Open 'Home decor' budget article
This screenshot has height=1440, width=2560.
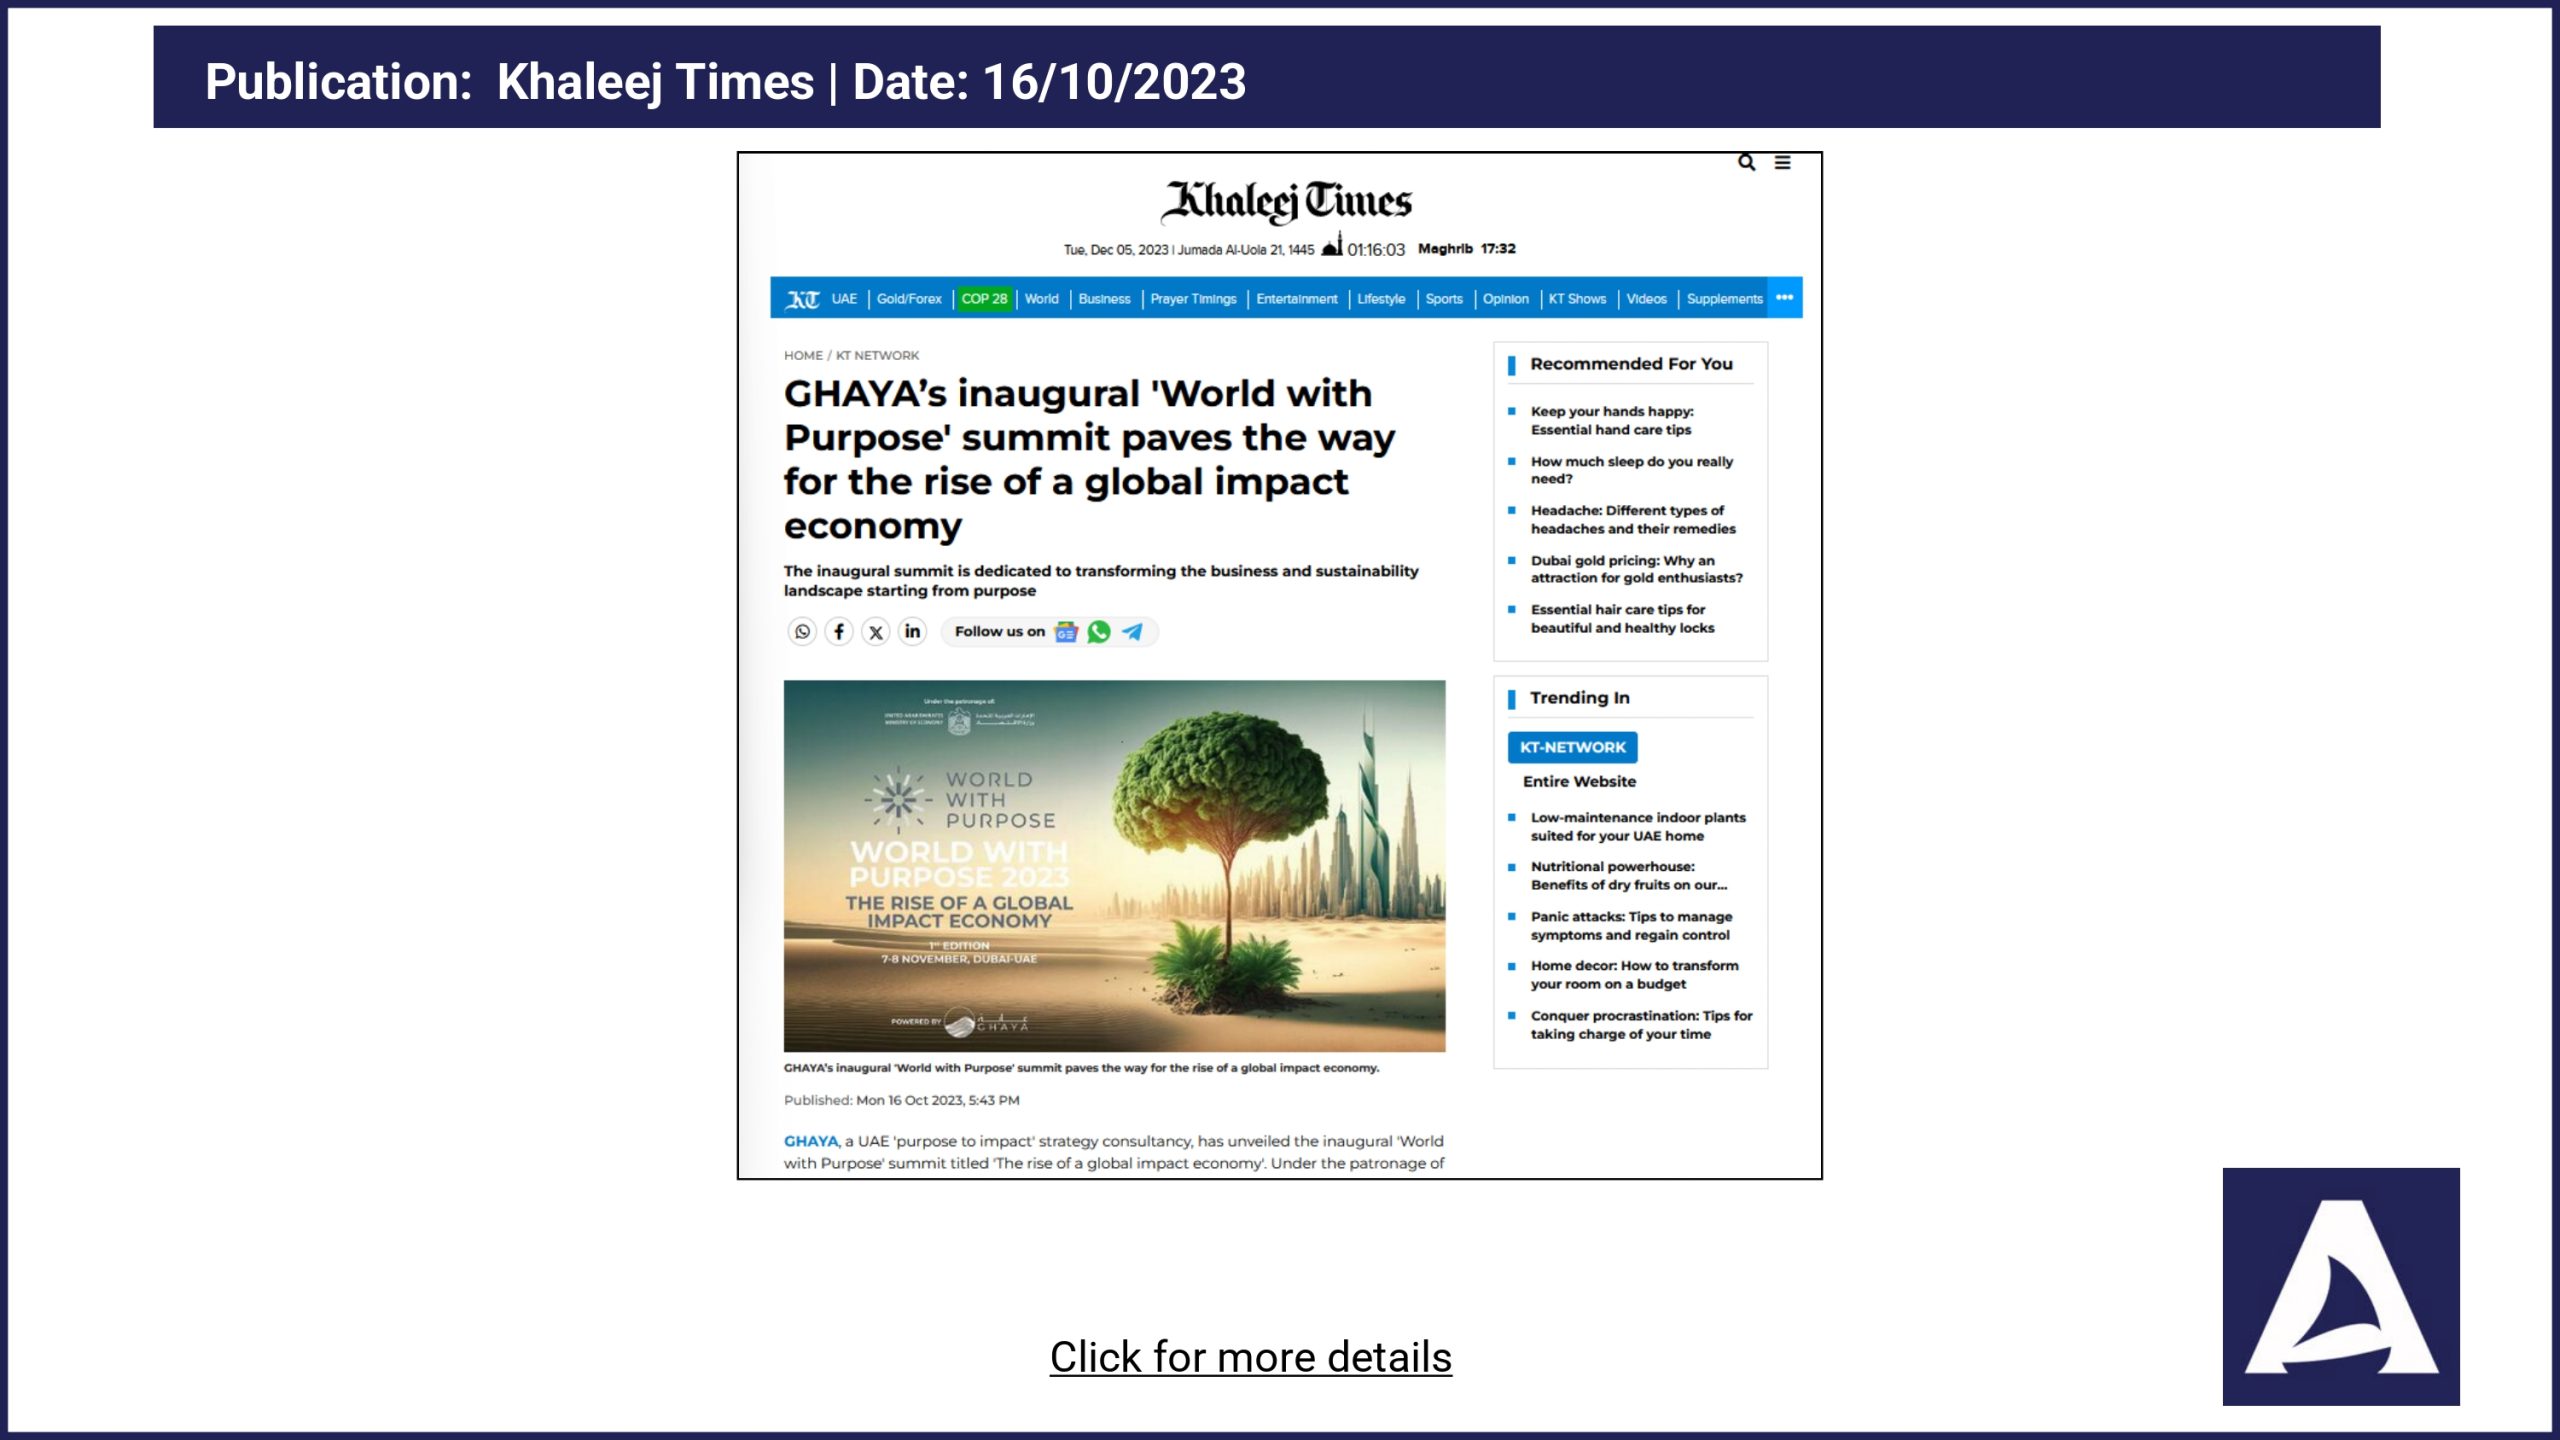pyautogui.click(x=1634, y=974)
